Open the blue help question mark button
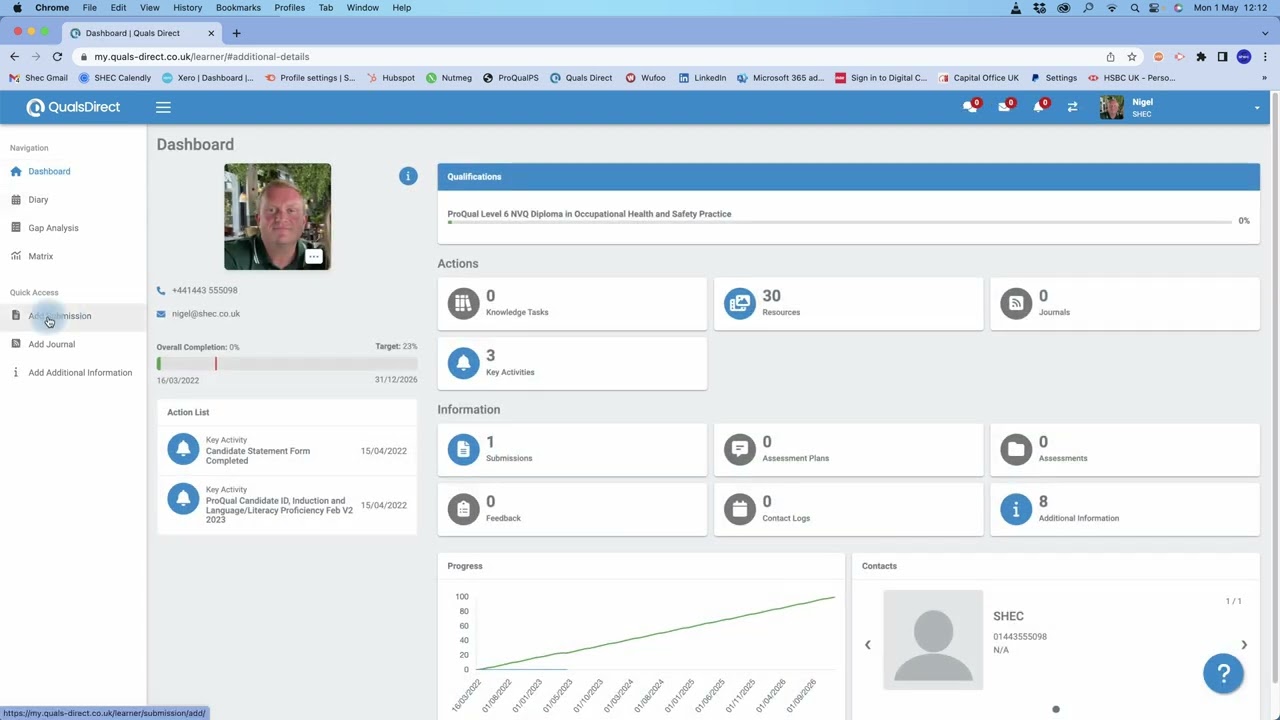This screenshot has width=1280, height=720. 1224,674
